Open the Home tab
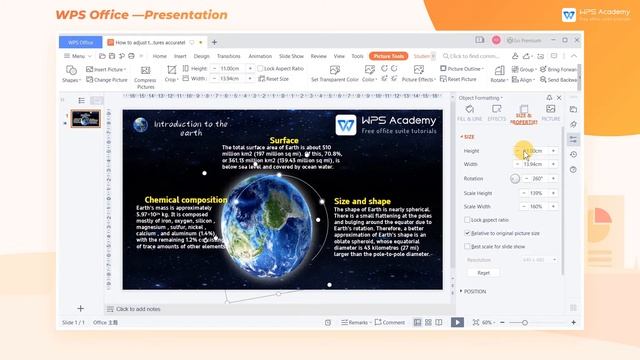The width and height of the screenshot is (640, 360). click(160, 56)
